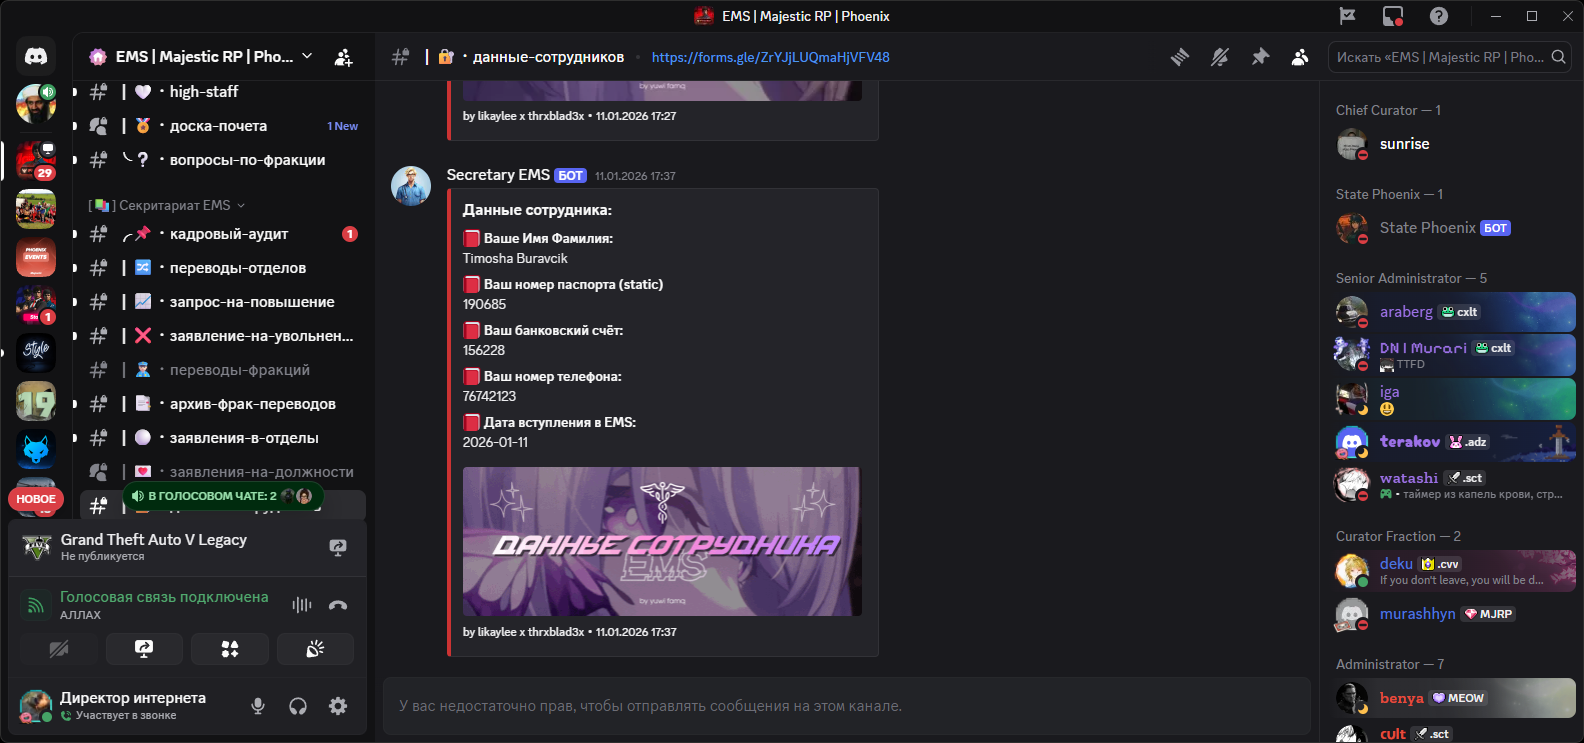1584x743 pixels.
Task: Expand the EMS server name dropdown
Action: click(x=307, y=57)
